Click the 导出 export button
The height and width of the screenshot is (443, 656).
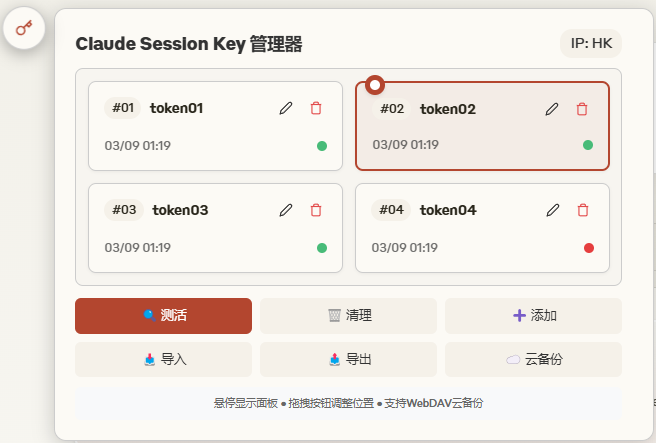click(348, 359)
